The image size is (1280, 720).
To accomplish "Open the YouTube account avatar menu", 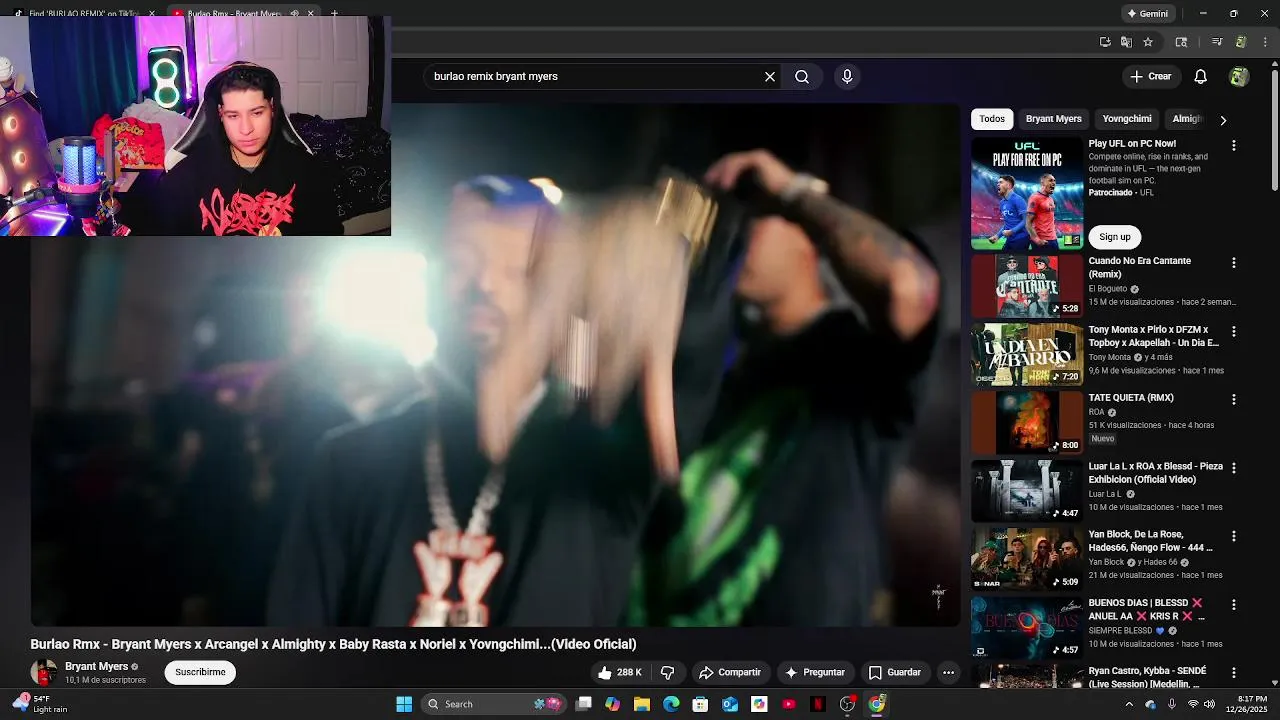I will pos(1239,76).
